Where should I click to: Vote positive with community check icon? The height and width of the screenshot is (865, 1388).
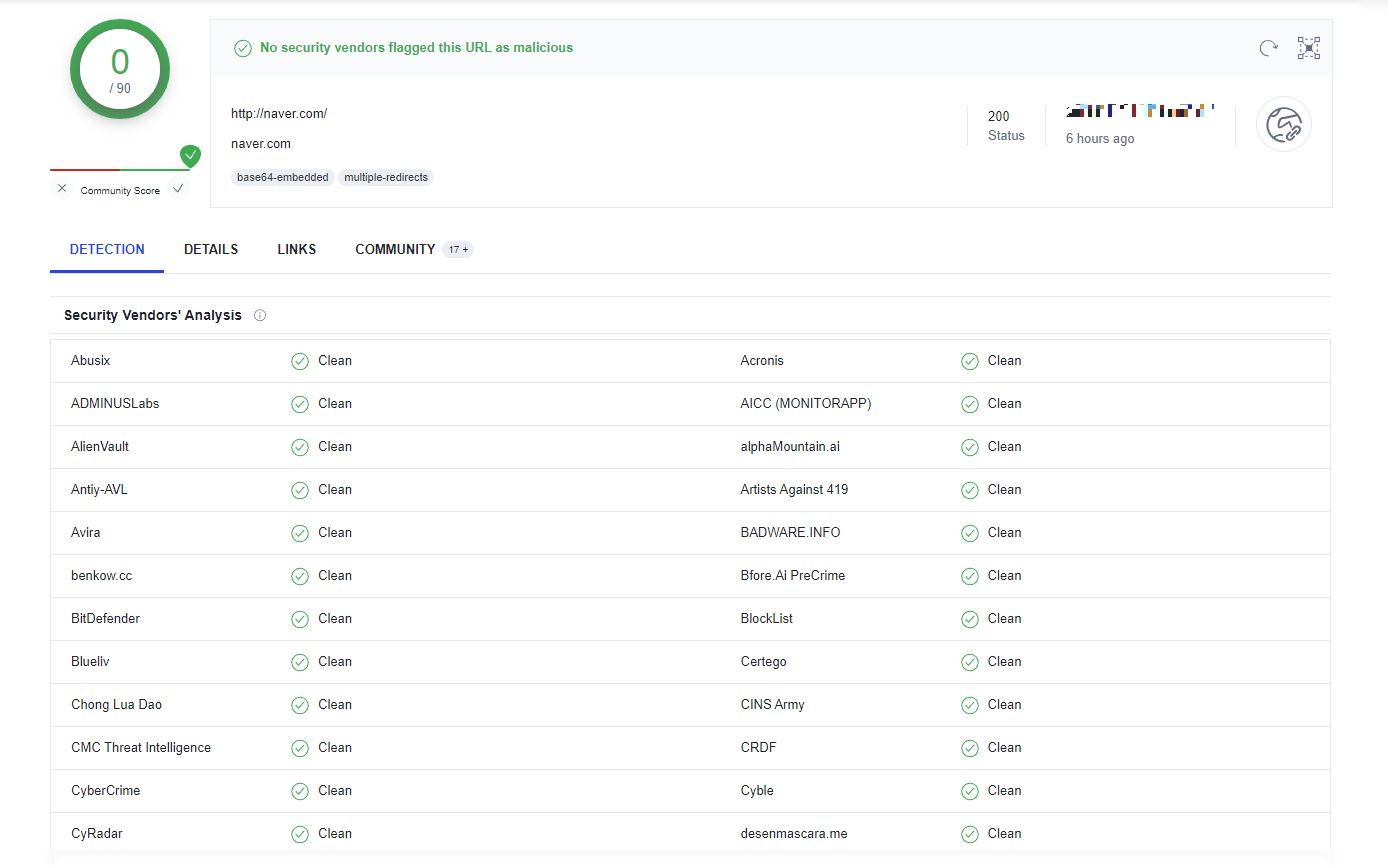click(178, 189)
